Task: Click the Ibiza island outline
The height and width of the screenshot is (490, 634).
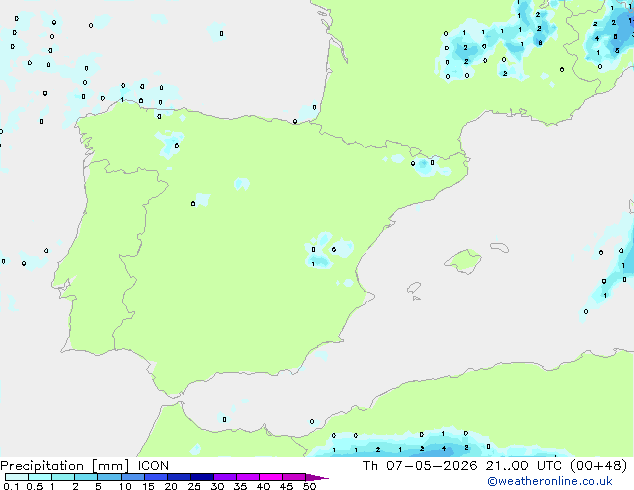Action: point(414,288)
